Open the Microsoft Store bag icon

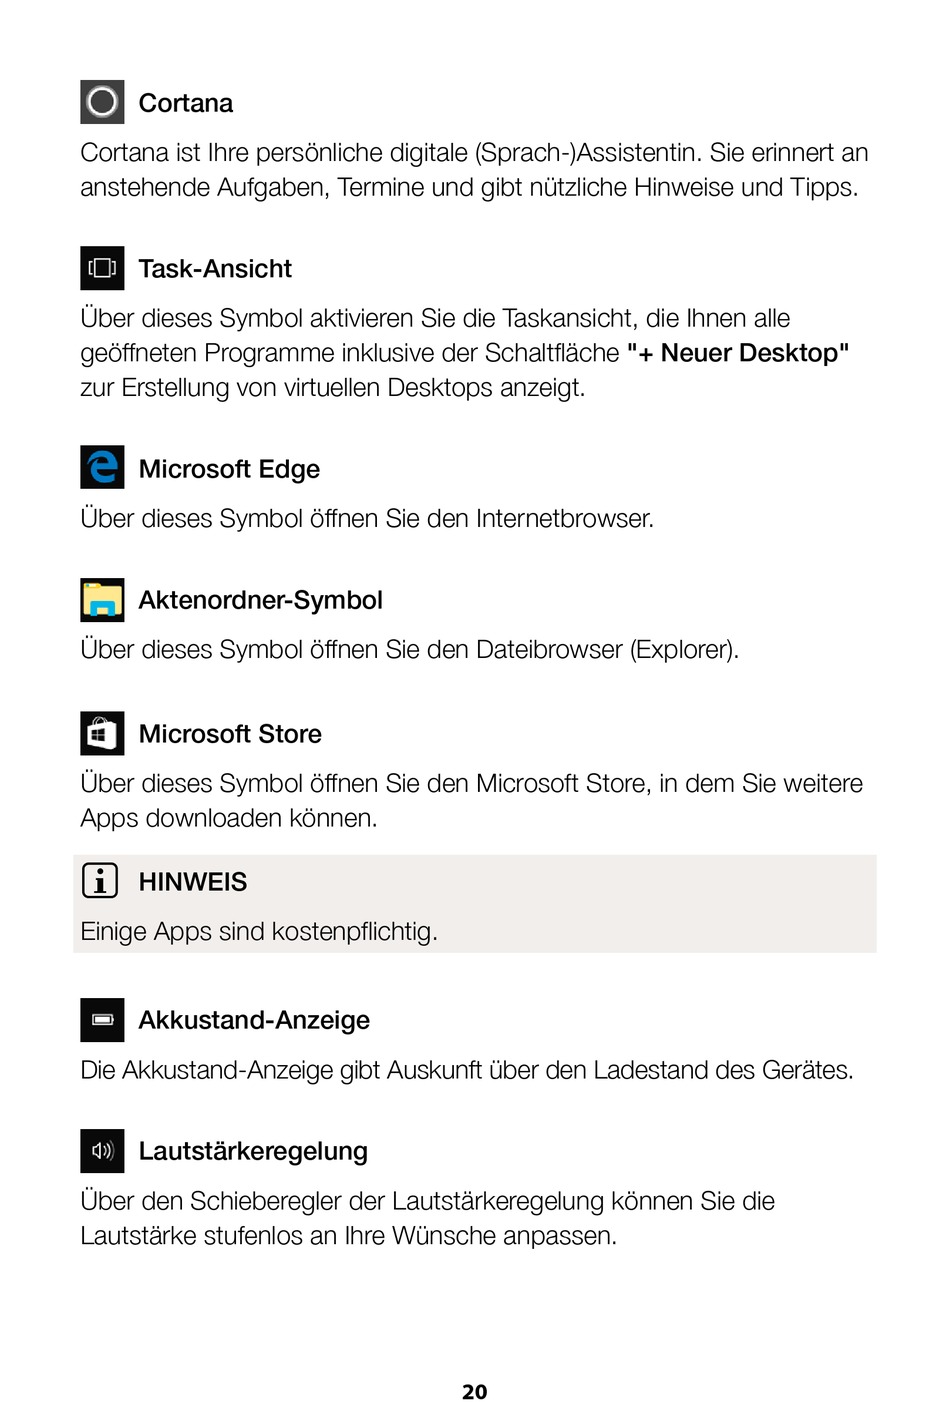pos(102,733)
